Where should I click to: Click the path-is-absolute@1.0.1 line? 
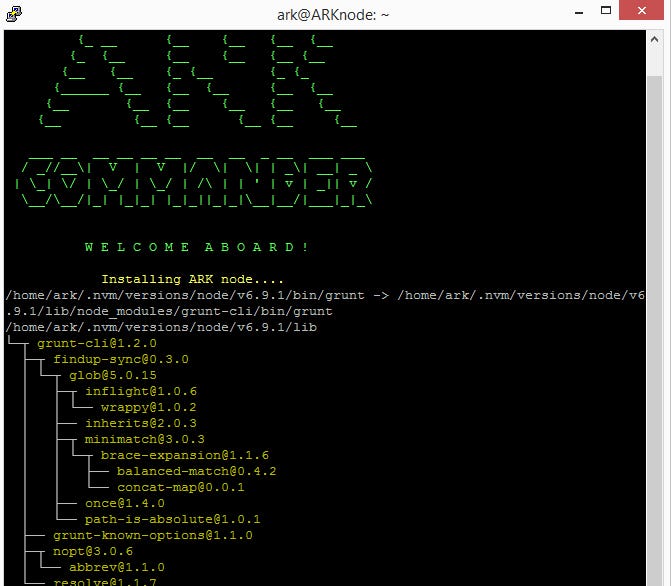click(x=172, y=519)
